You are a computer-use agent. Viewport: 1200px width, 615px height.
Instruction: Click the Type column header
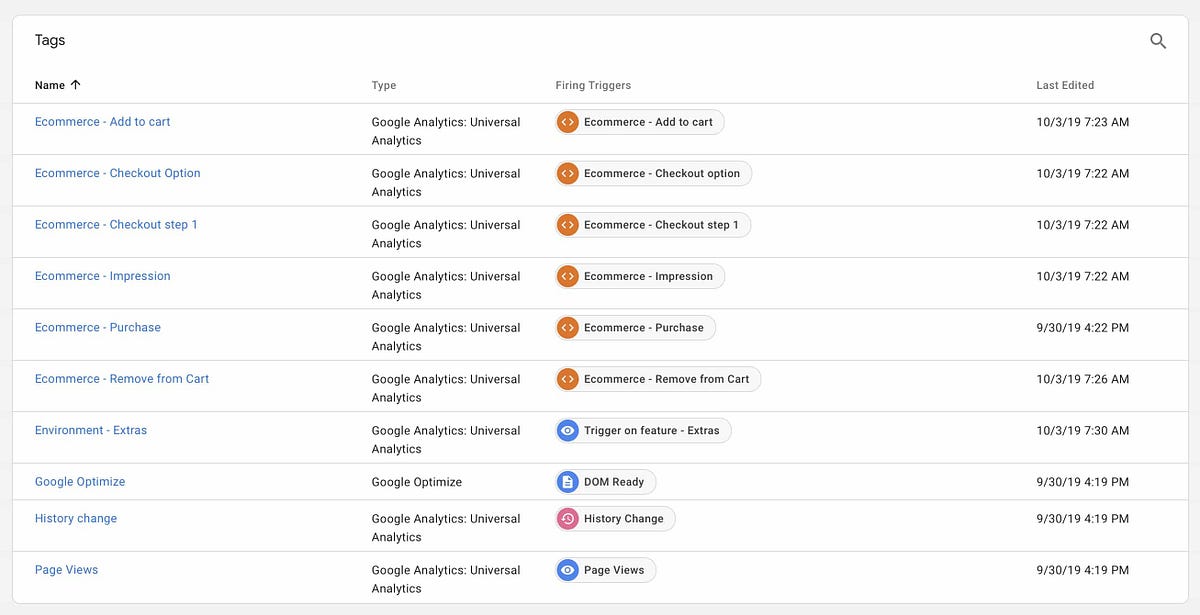384,86
